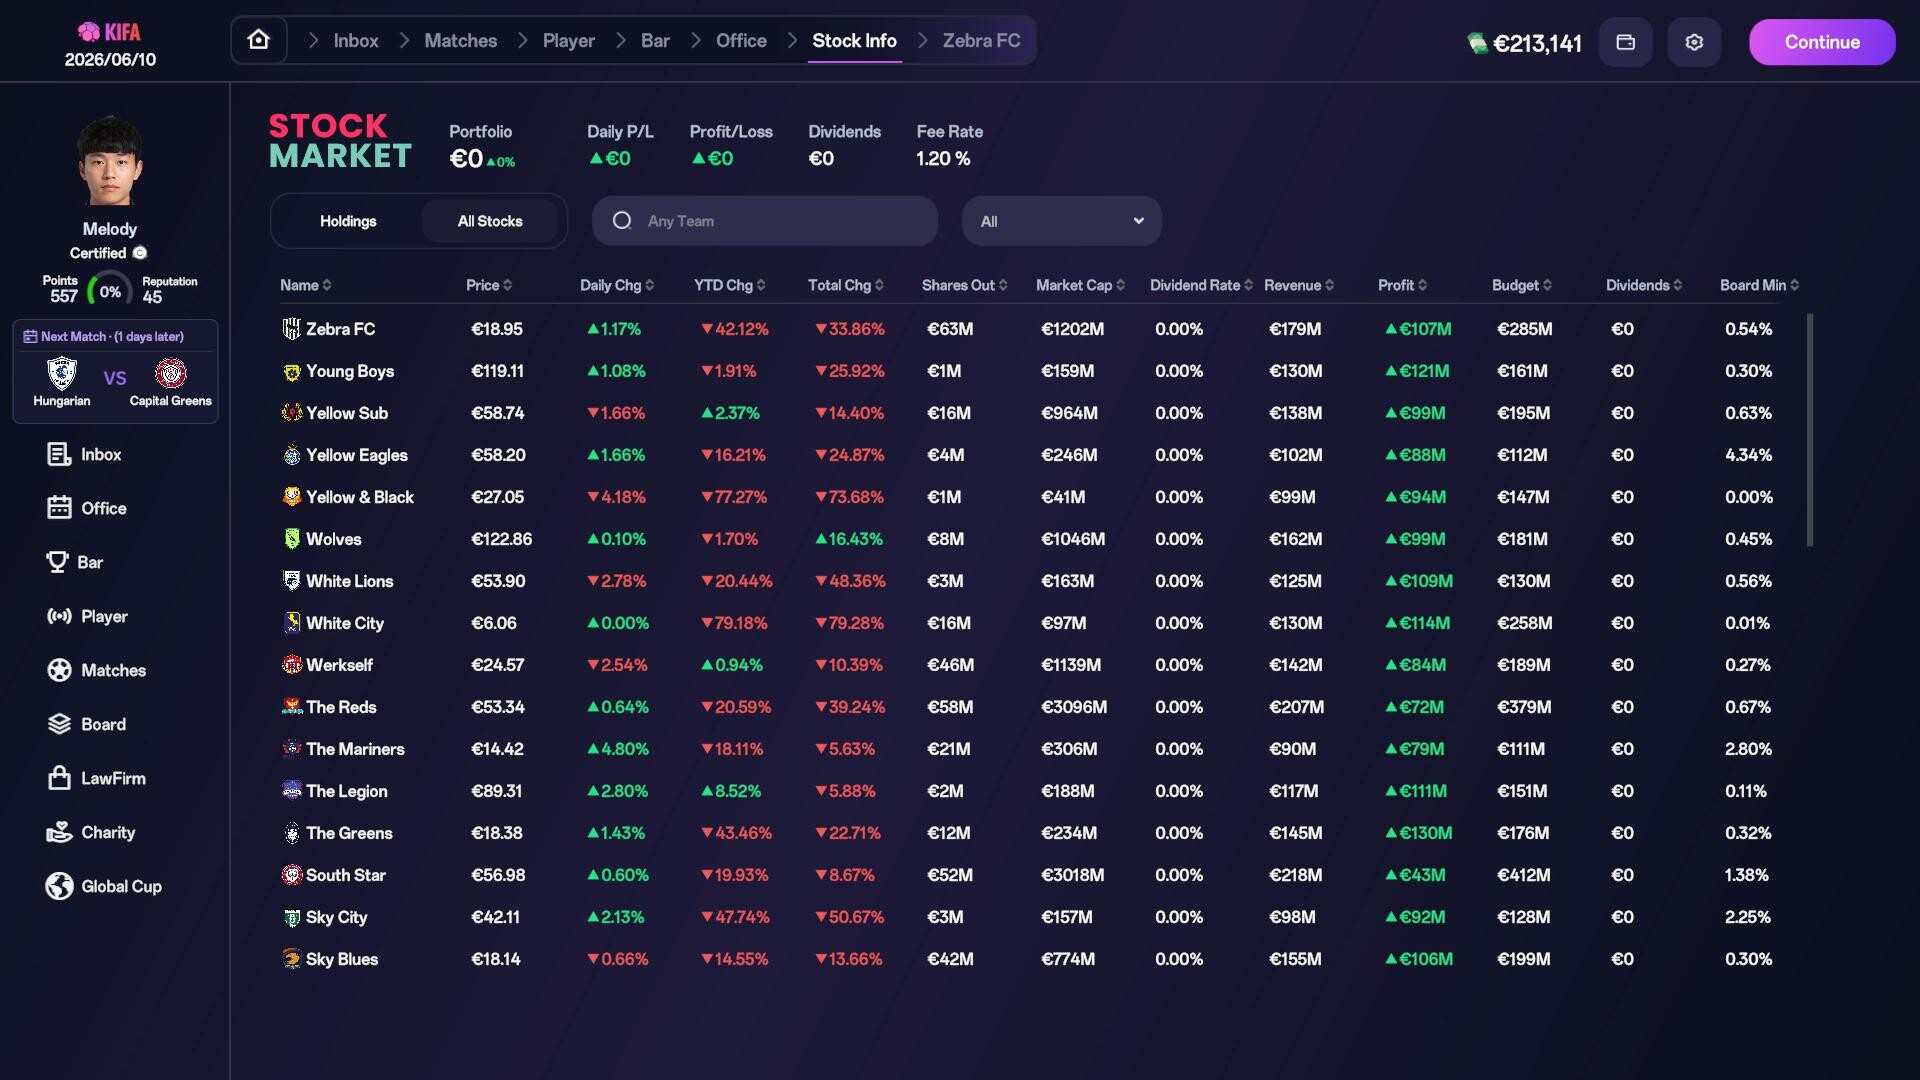Sort table by Dividend Rate column

coord(1201,285)
